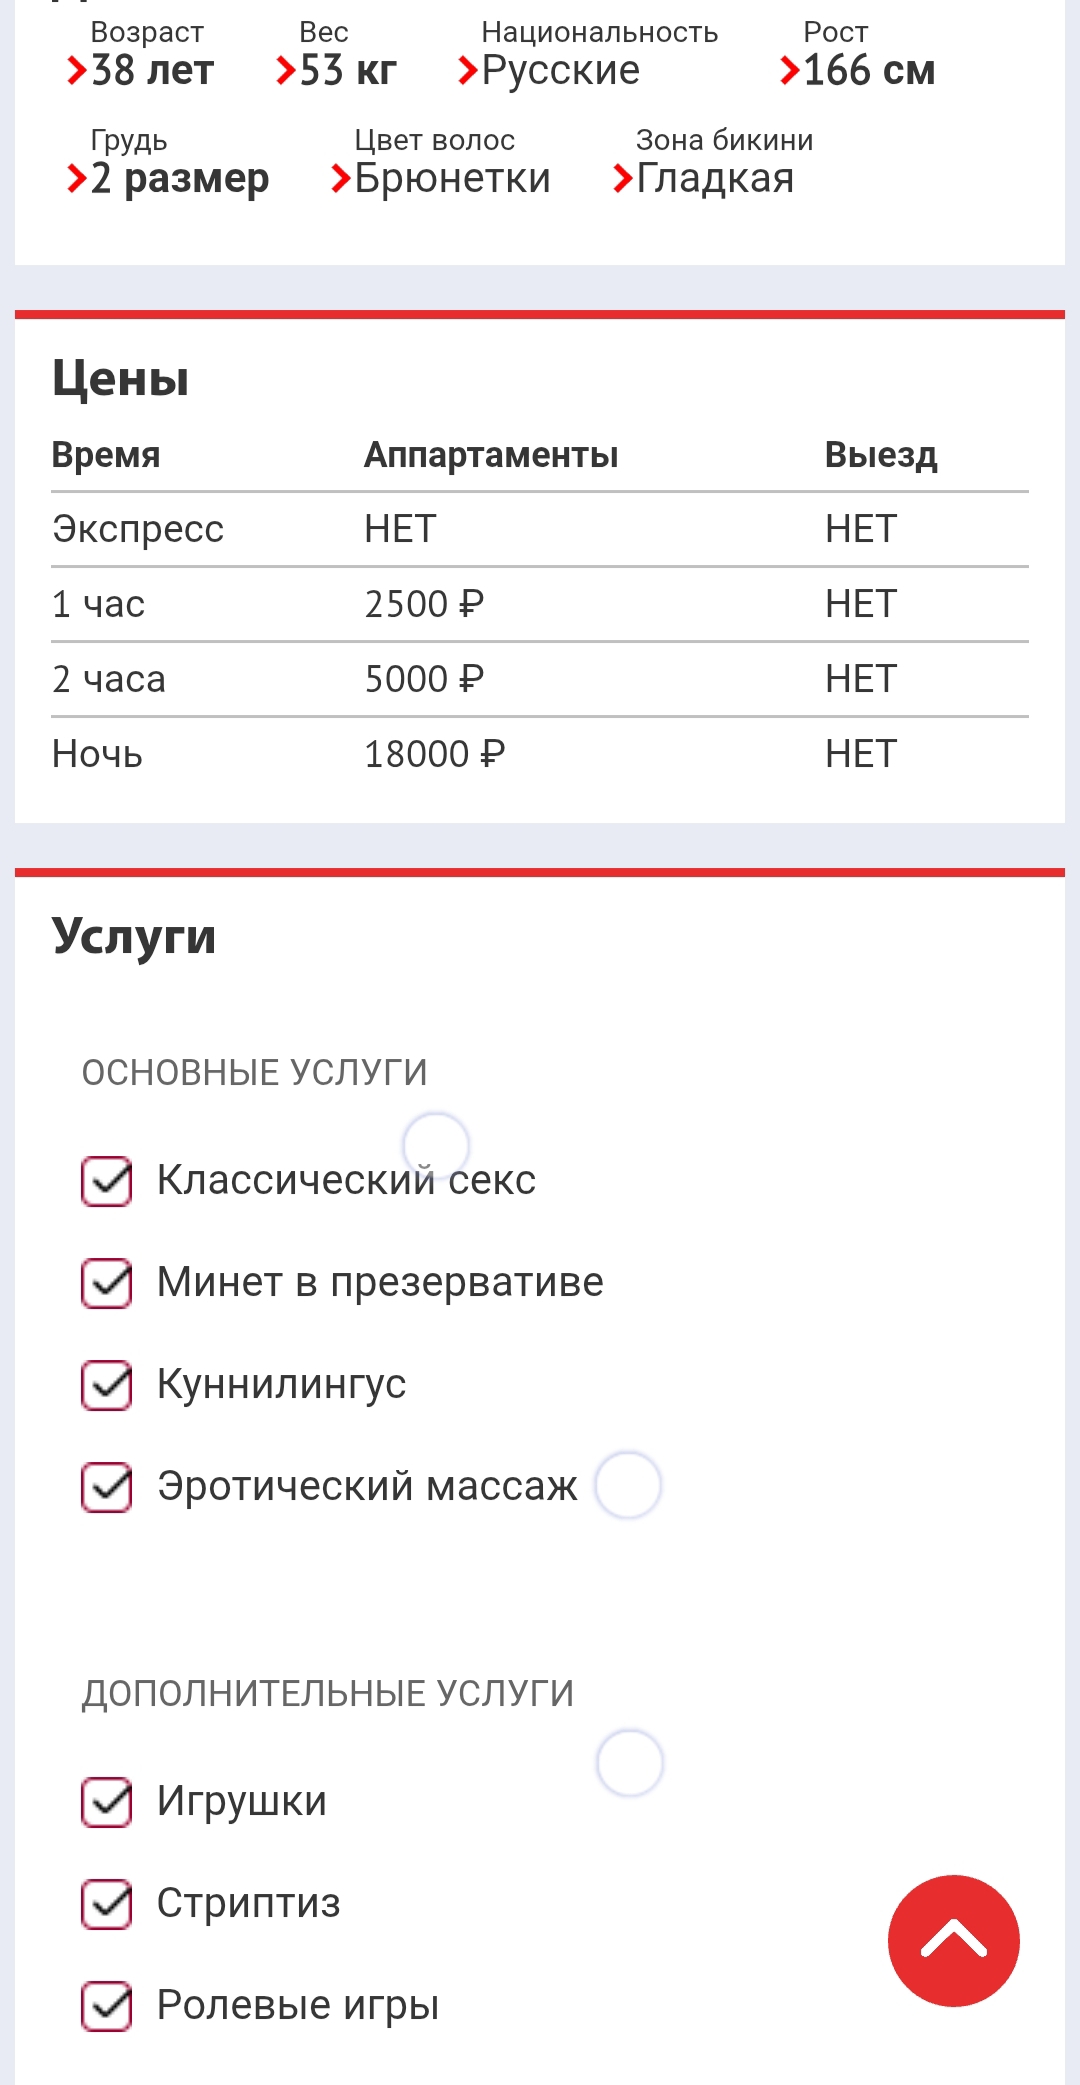Viewport: 1080px width, 2085px height.
Task: Click red chevron beside 166 см
Action: (789, 71)
